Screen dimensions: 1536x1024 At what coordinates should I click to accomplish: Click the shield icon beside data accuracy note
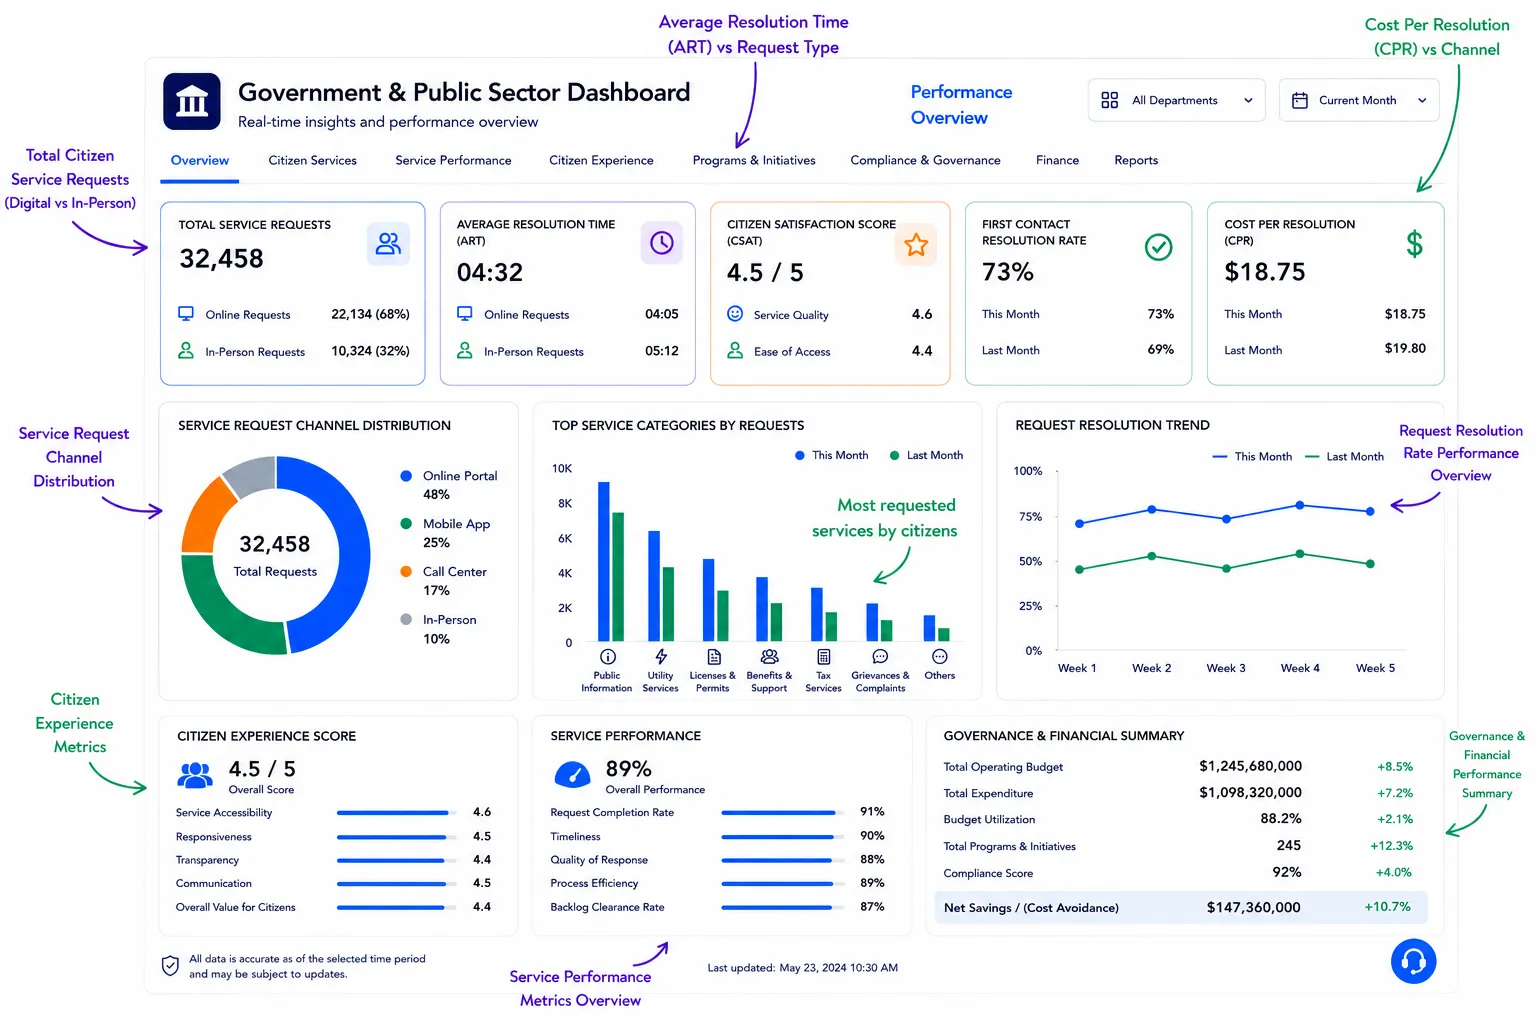[x=170, y=966]
